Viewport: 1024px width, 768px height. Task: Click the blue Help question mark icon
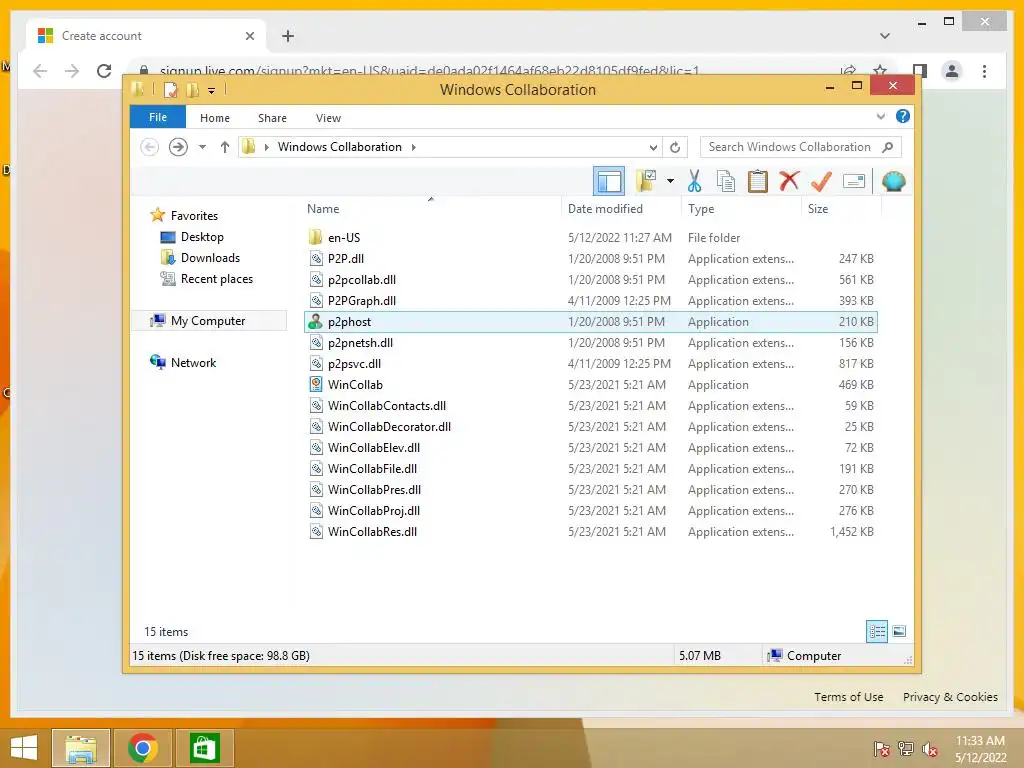click(x=903, y=116)
